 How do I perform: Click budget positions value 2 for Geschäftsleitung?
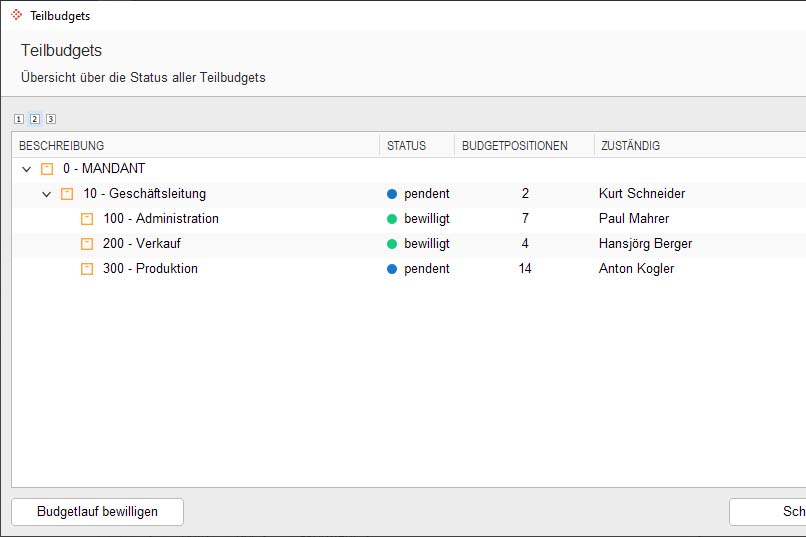tap(525, 194)
